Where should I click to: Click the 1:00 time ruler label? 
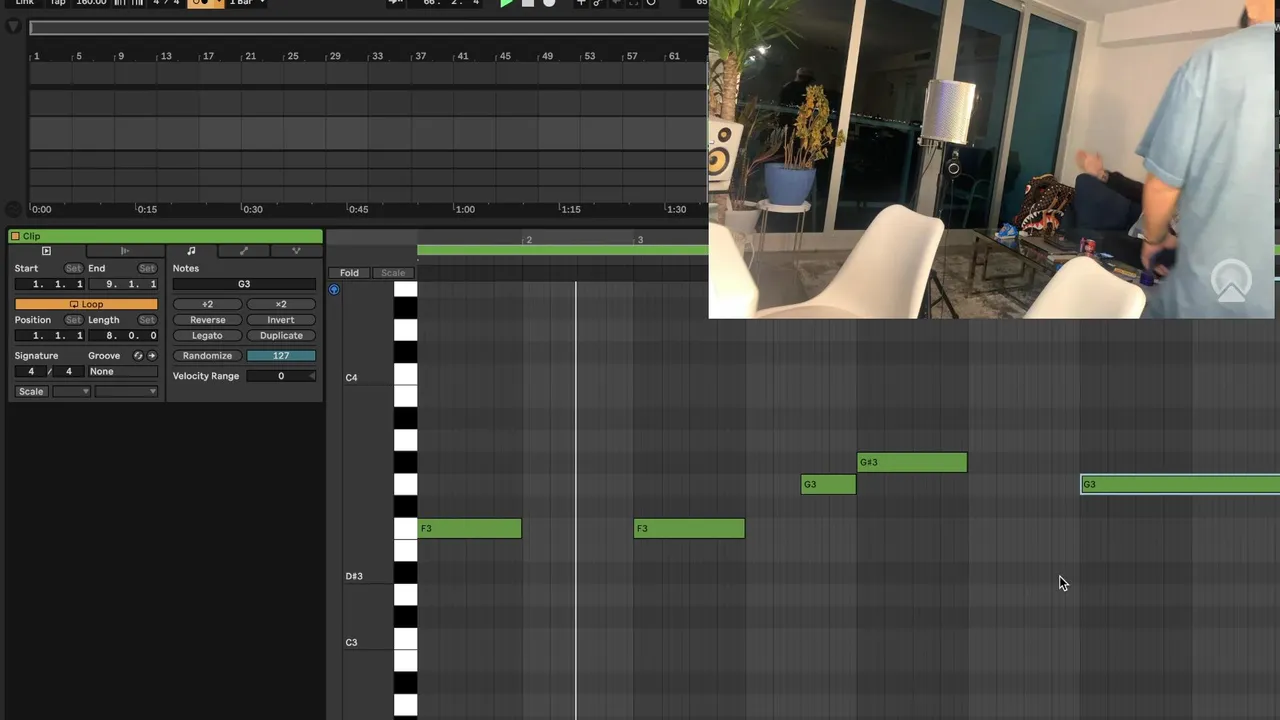(465, 210)
